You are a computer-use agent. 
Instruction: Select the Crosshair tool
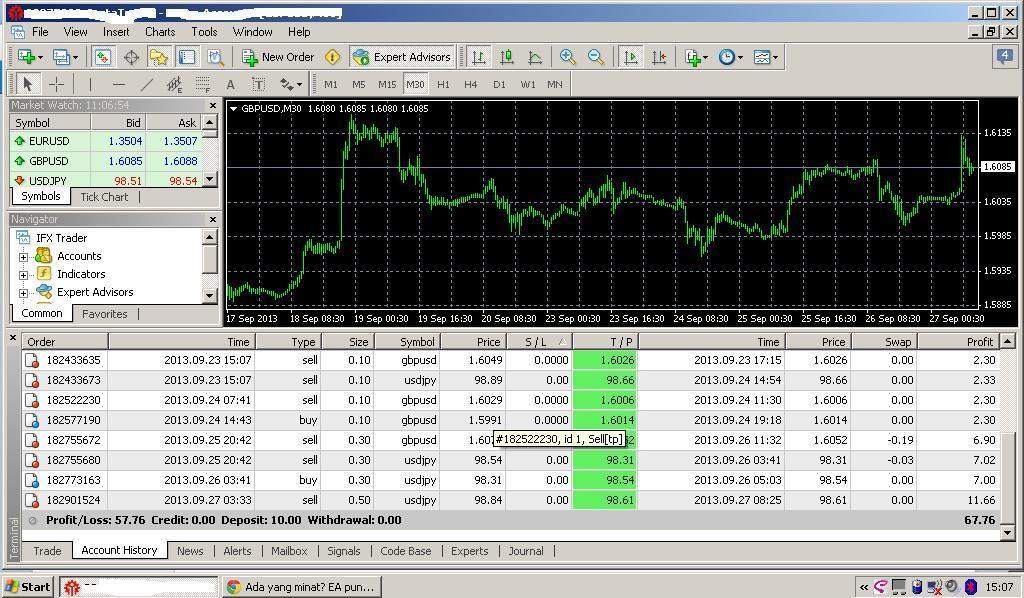[x=57, y=84]
